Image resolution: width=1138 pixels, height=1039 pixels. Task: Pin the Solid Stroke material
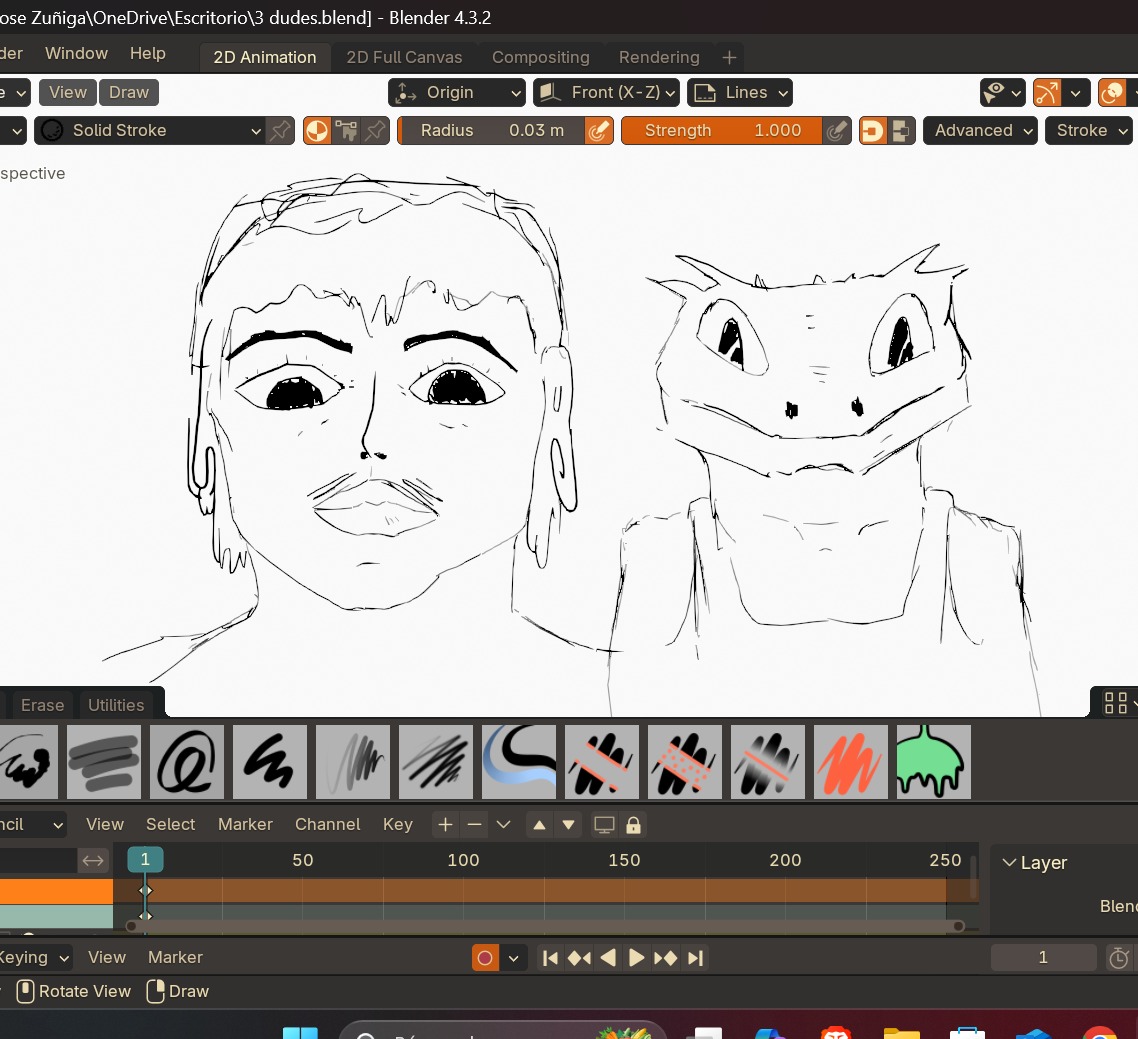280,131
